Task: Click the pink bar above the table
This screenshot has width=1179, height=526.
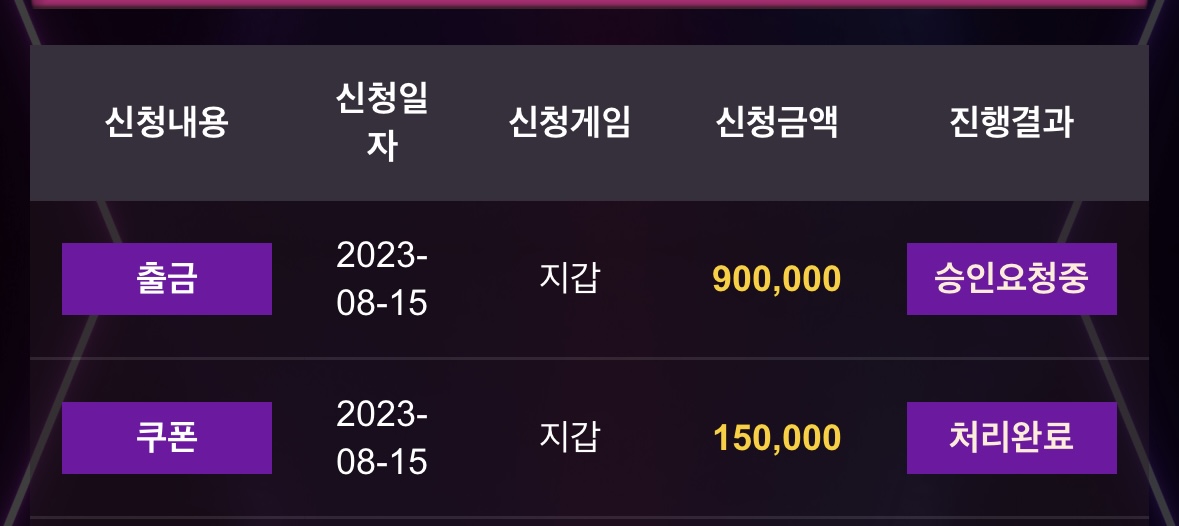Action: click(590, 4)
